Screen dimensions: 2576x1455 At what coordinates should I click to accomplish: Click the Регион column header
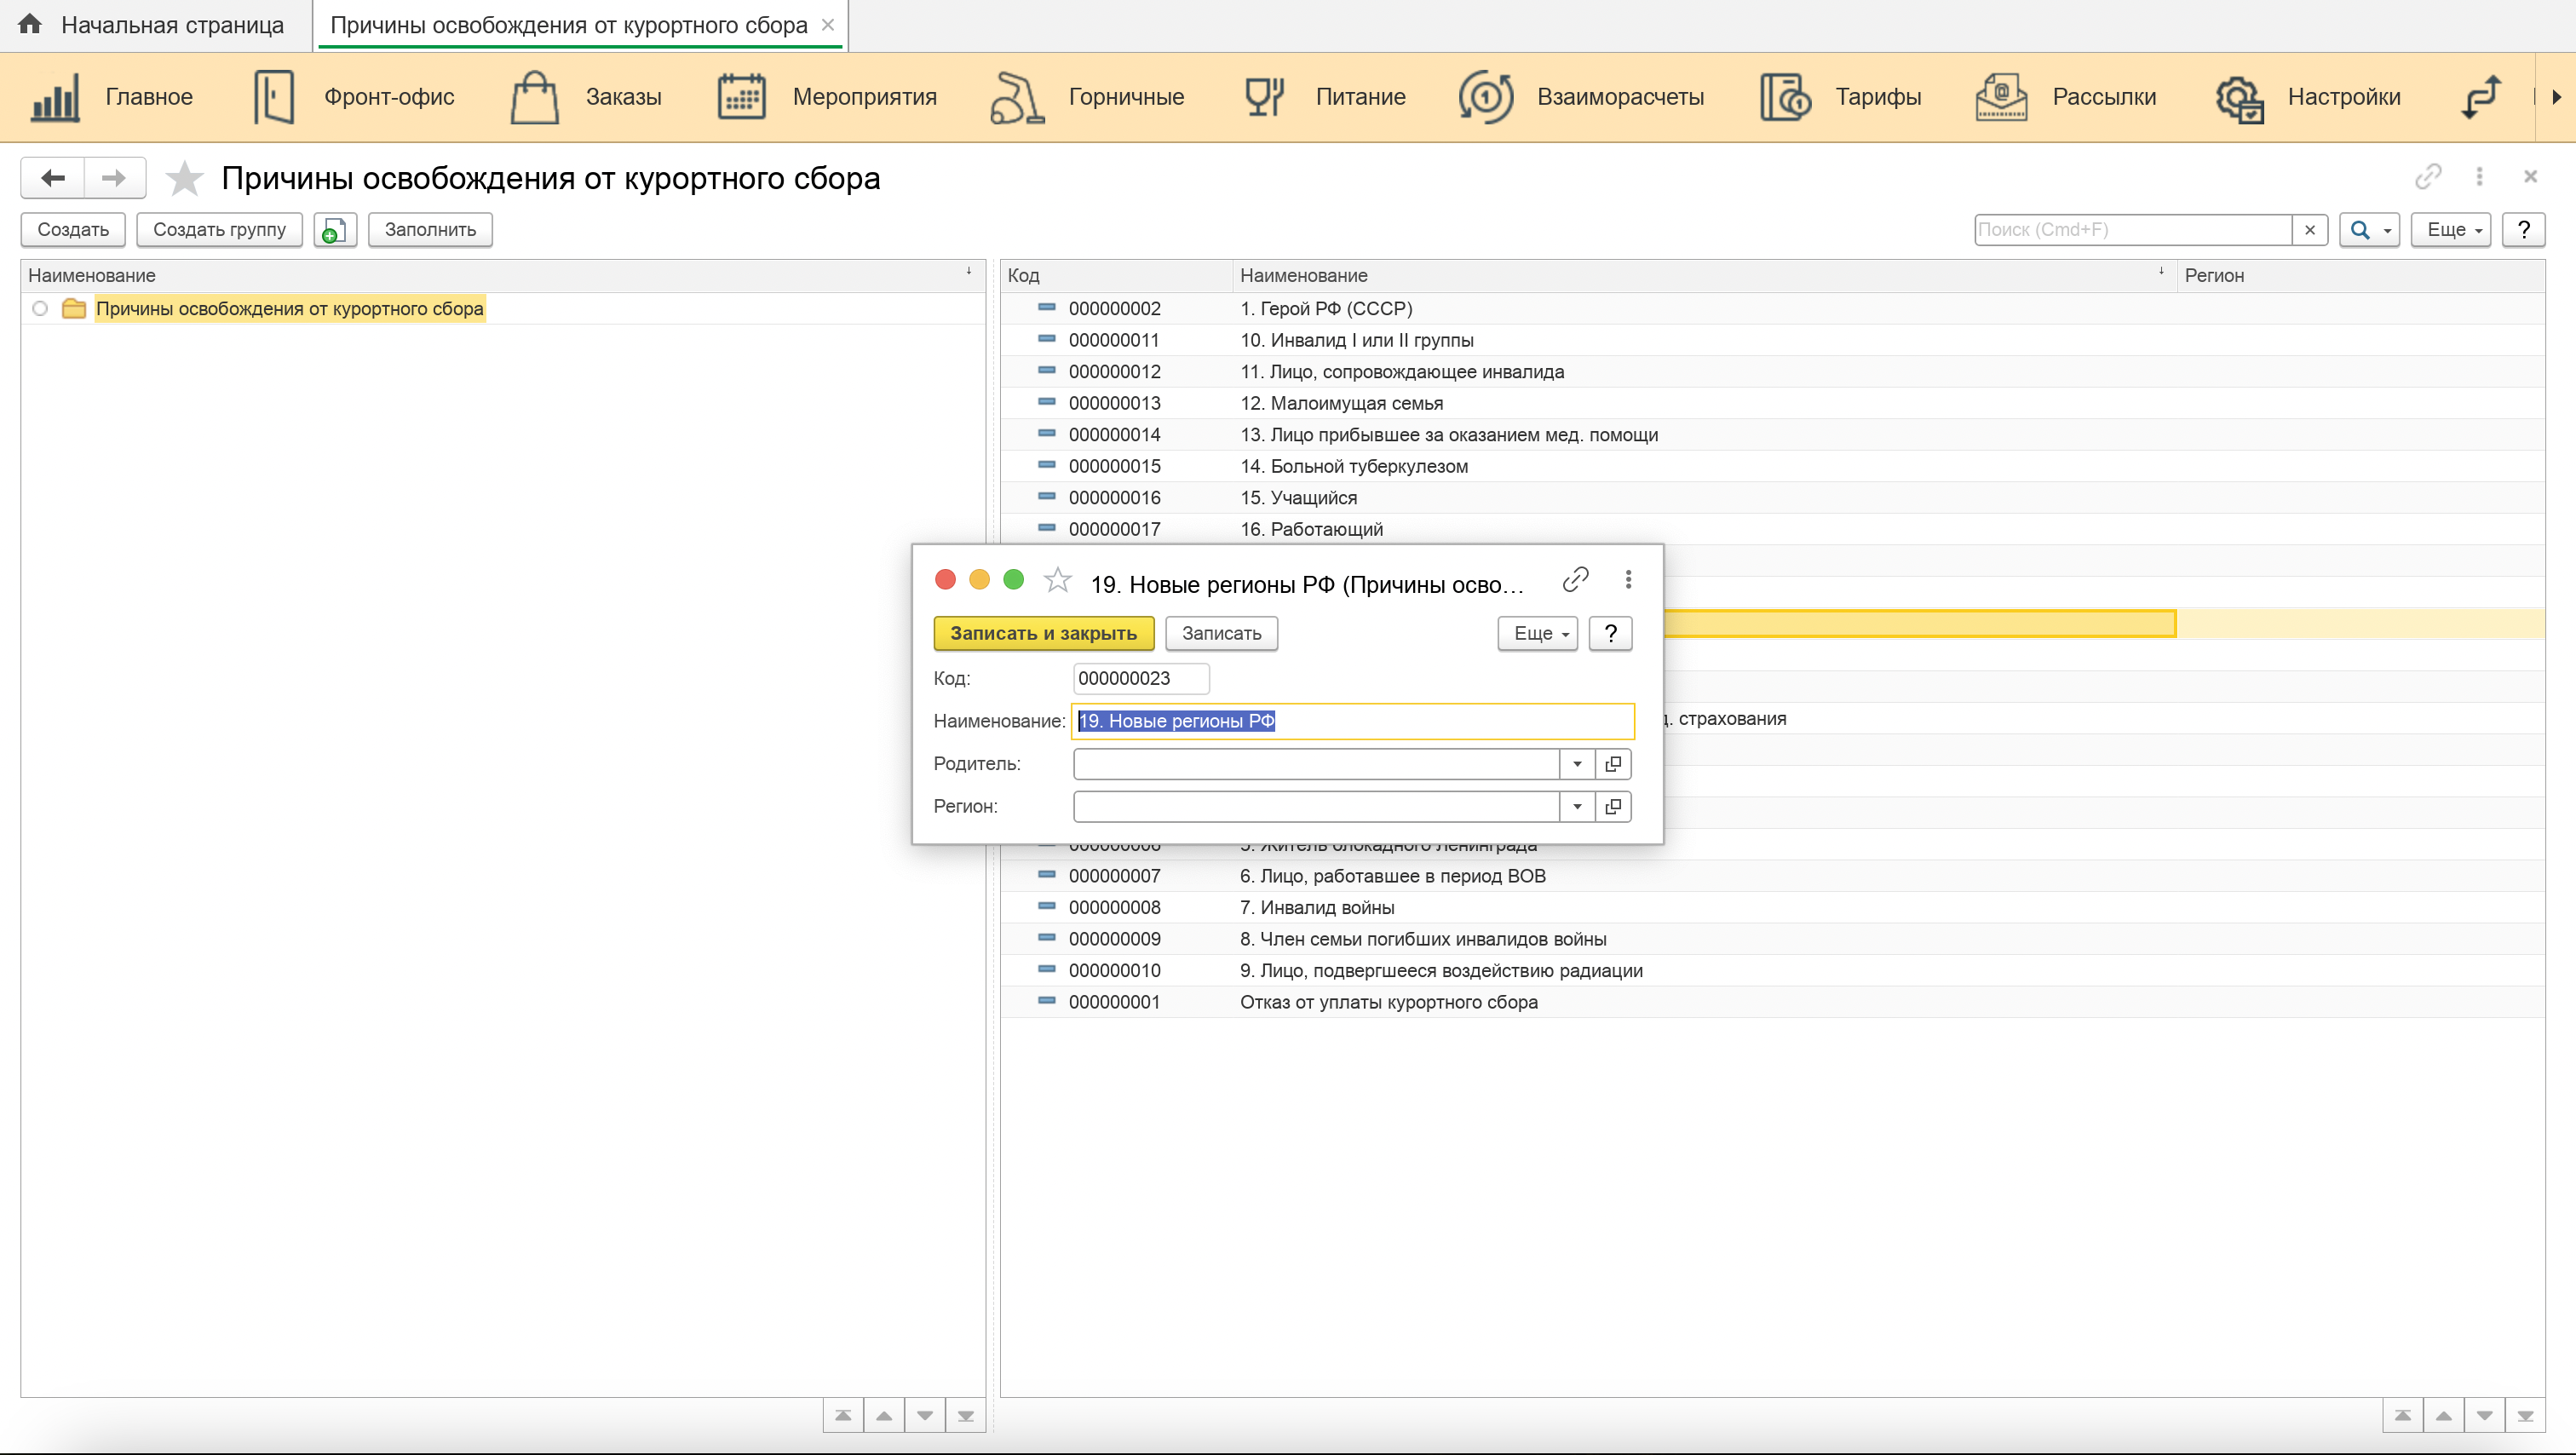[x=2360, y=276]
